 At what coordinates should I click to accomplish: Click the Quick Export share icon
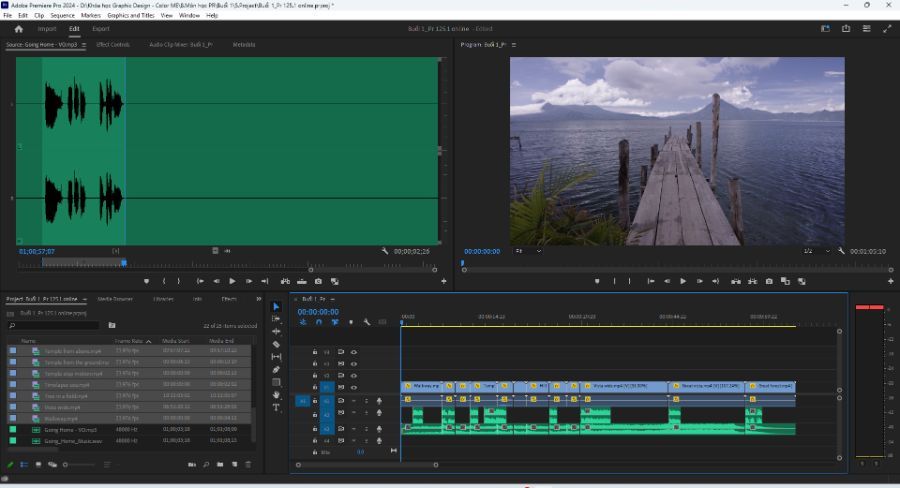point(846,29)
